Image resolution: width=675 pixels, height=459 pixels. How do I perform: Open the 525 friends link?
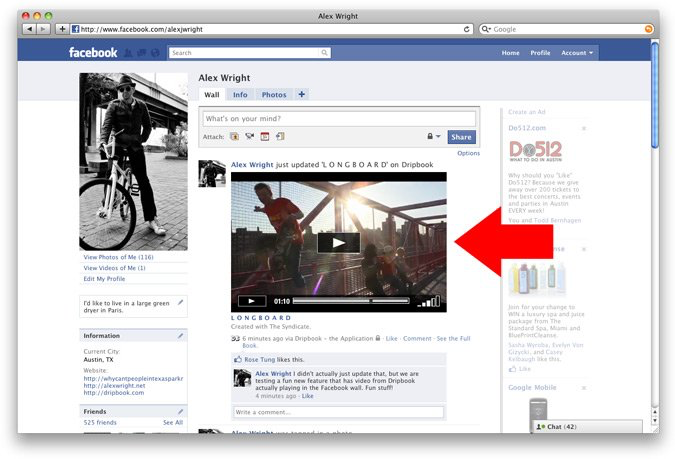point(100,422)
